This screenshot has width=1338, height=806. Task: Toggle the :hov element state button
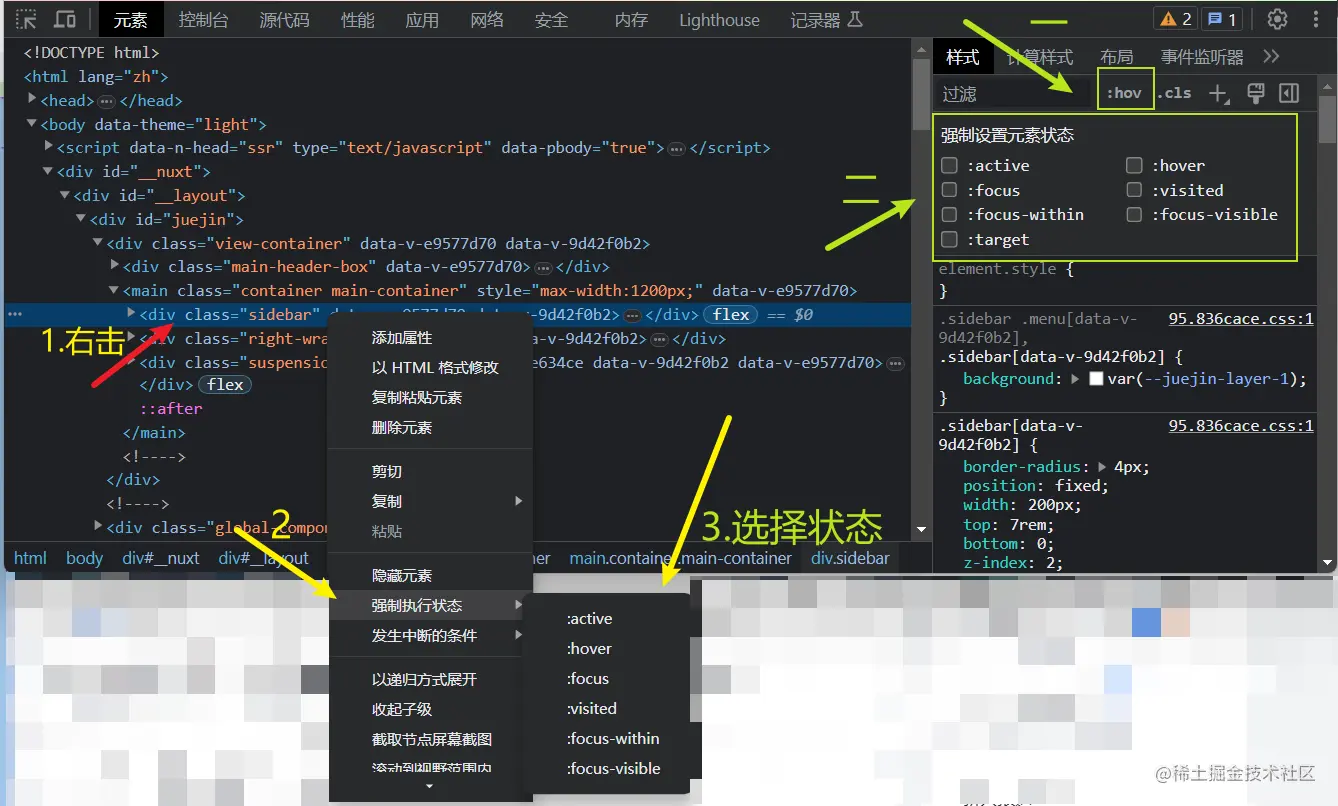pos(1125,93)
